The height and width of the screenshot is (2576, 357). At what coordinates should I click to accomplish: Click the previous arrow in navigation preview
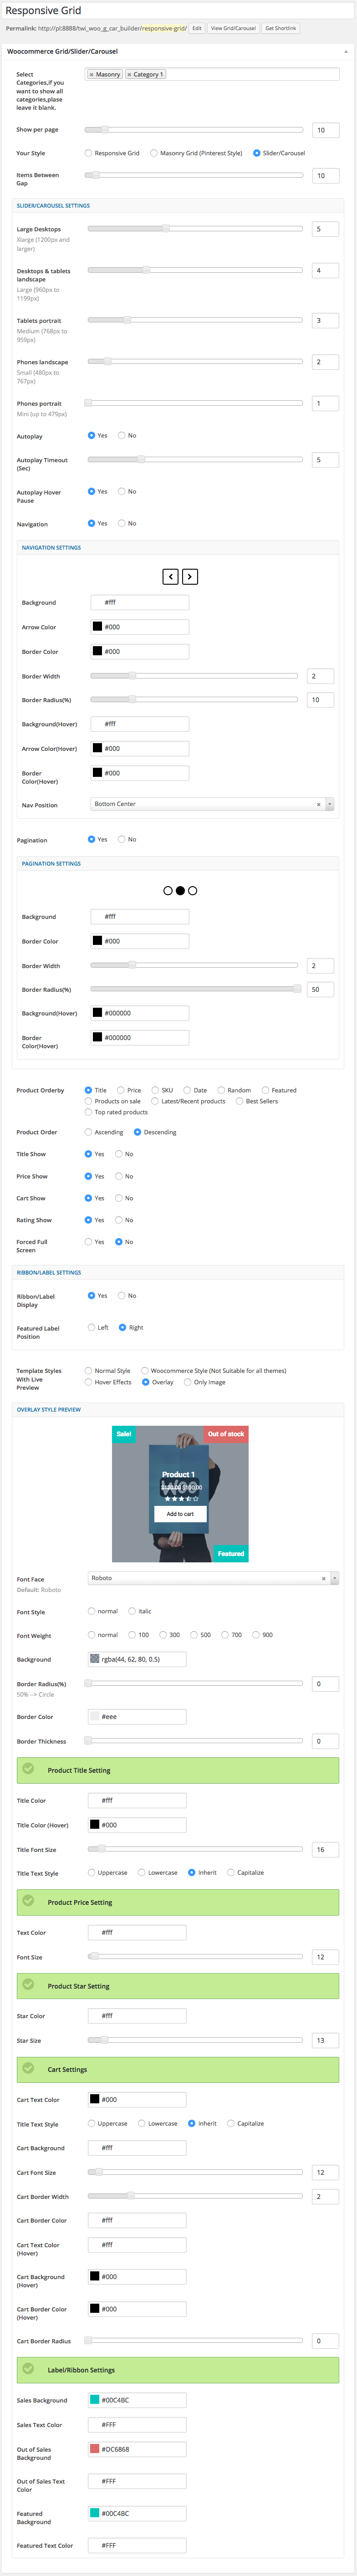coord(171,576)
